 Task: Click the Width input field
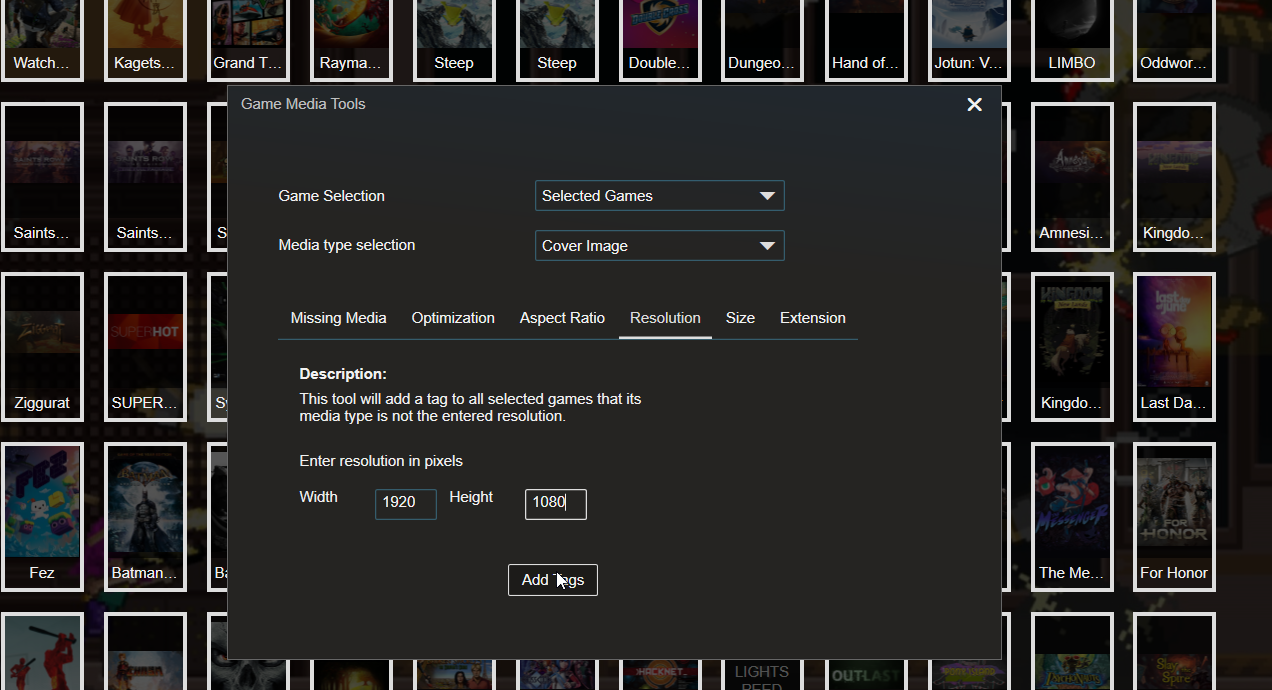pyautogui.click(x=405, y=503)
